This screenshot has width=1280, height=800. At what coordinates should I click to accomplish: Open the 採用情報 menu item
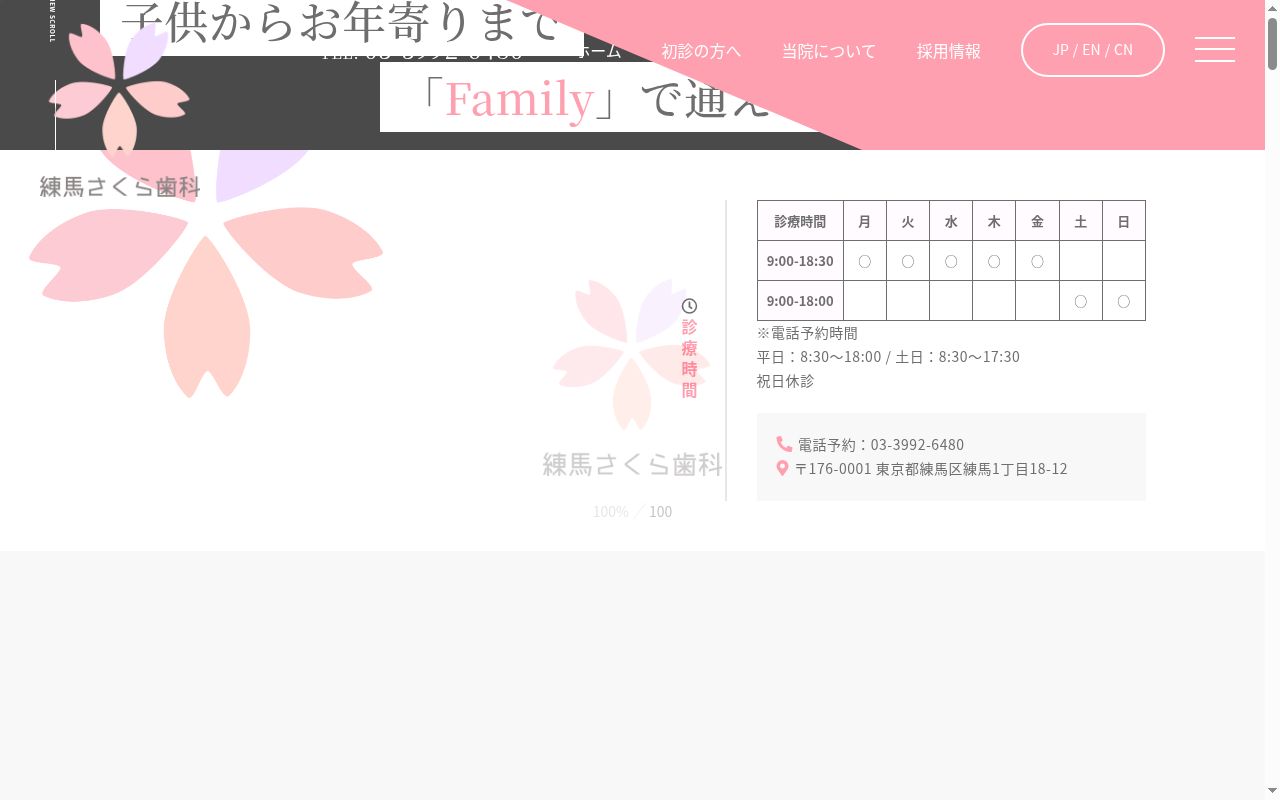(949, 51)
